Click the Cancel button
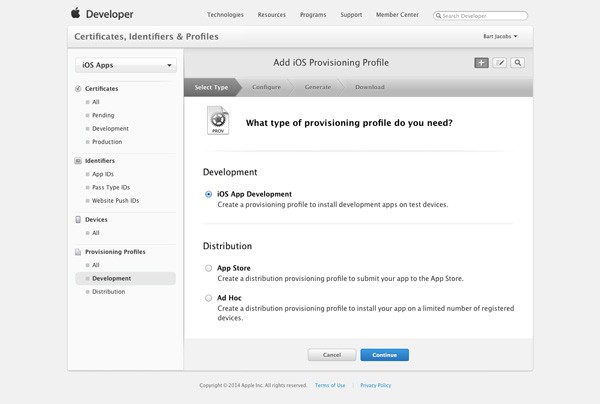The height and width of the screenshot is (404, 600). click(x=332, y=355)
